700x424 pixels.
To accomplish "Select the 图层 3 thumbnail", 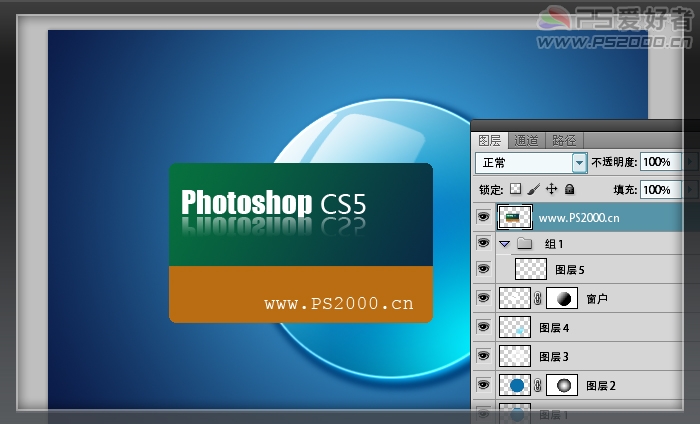I will coord(515,356).
